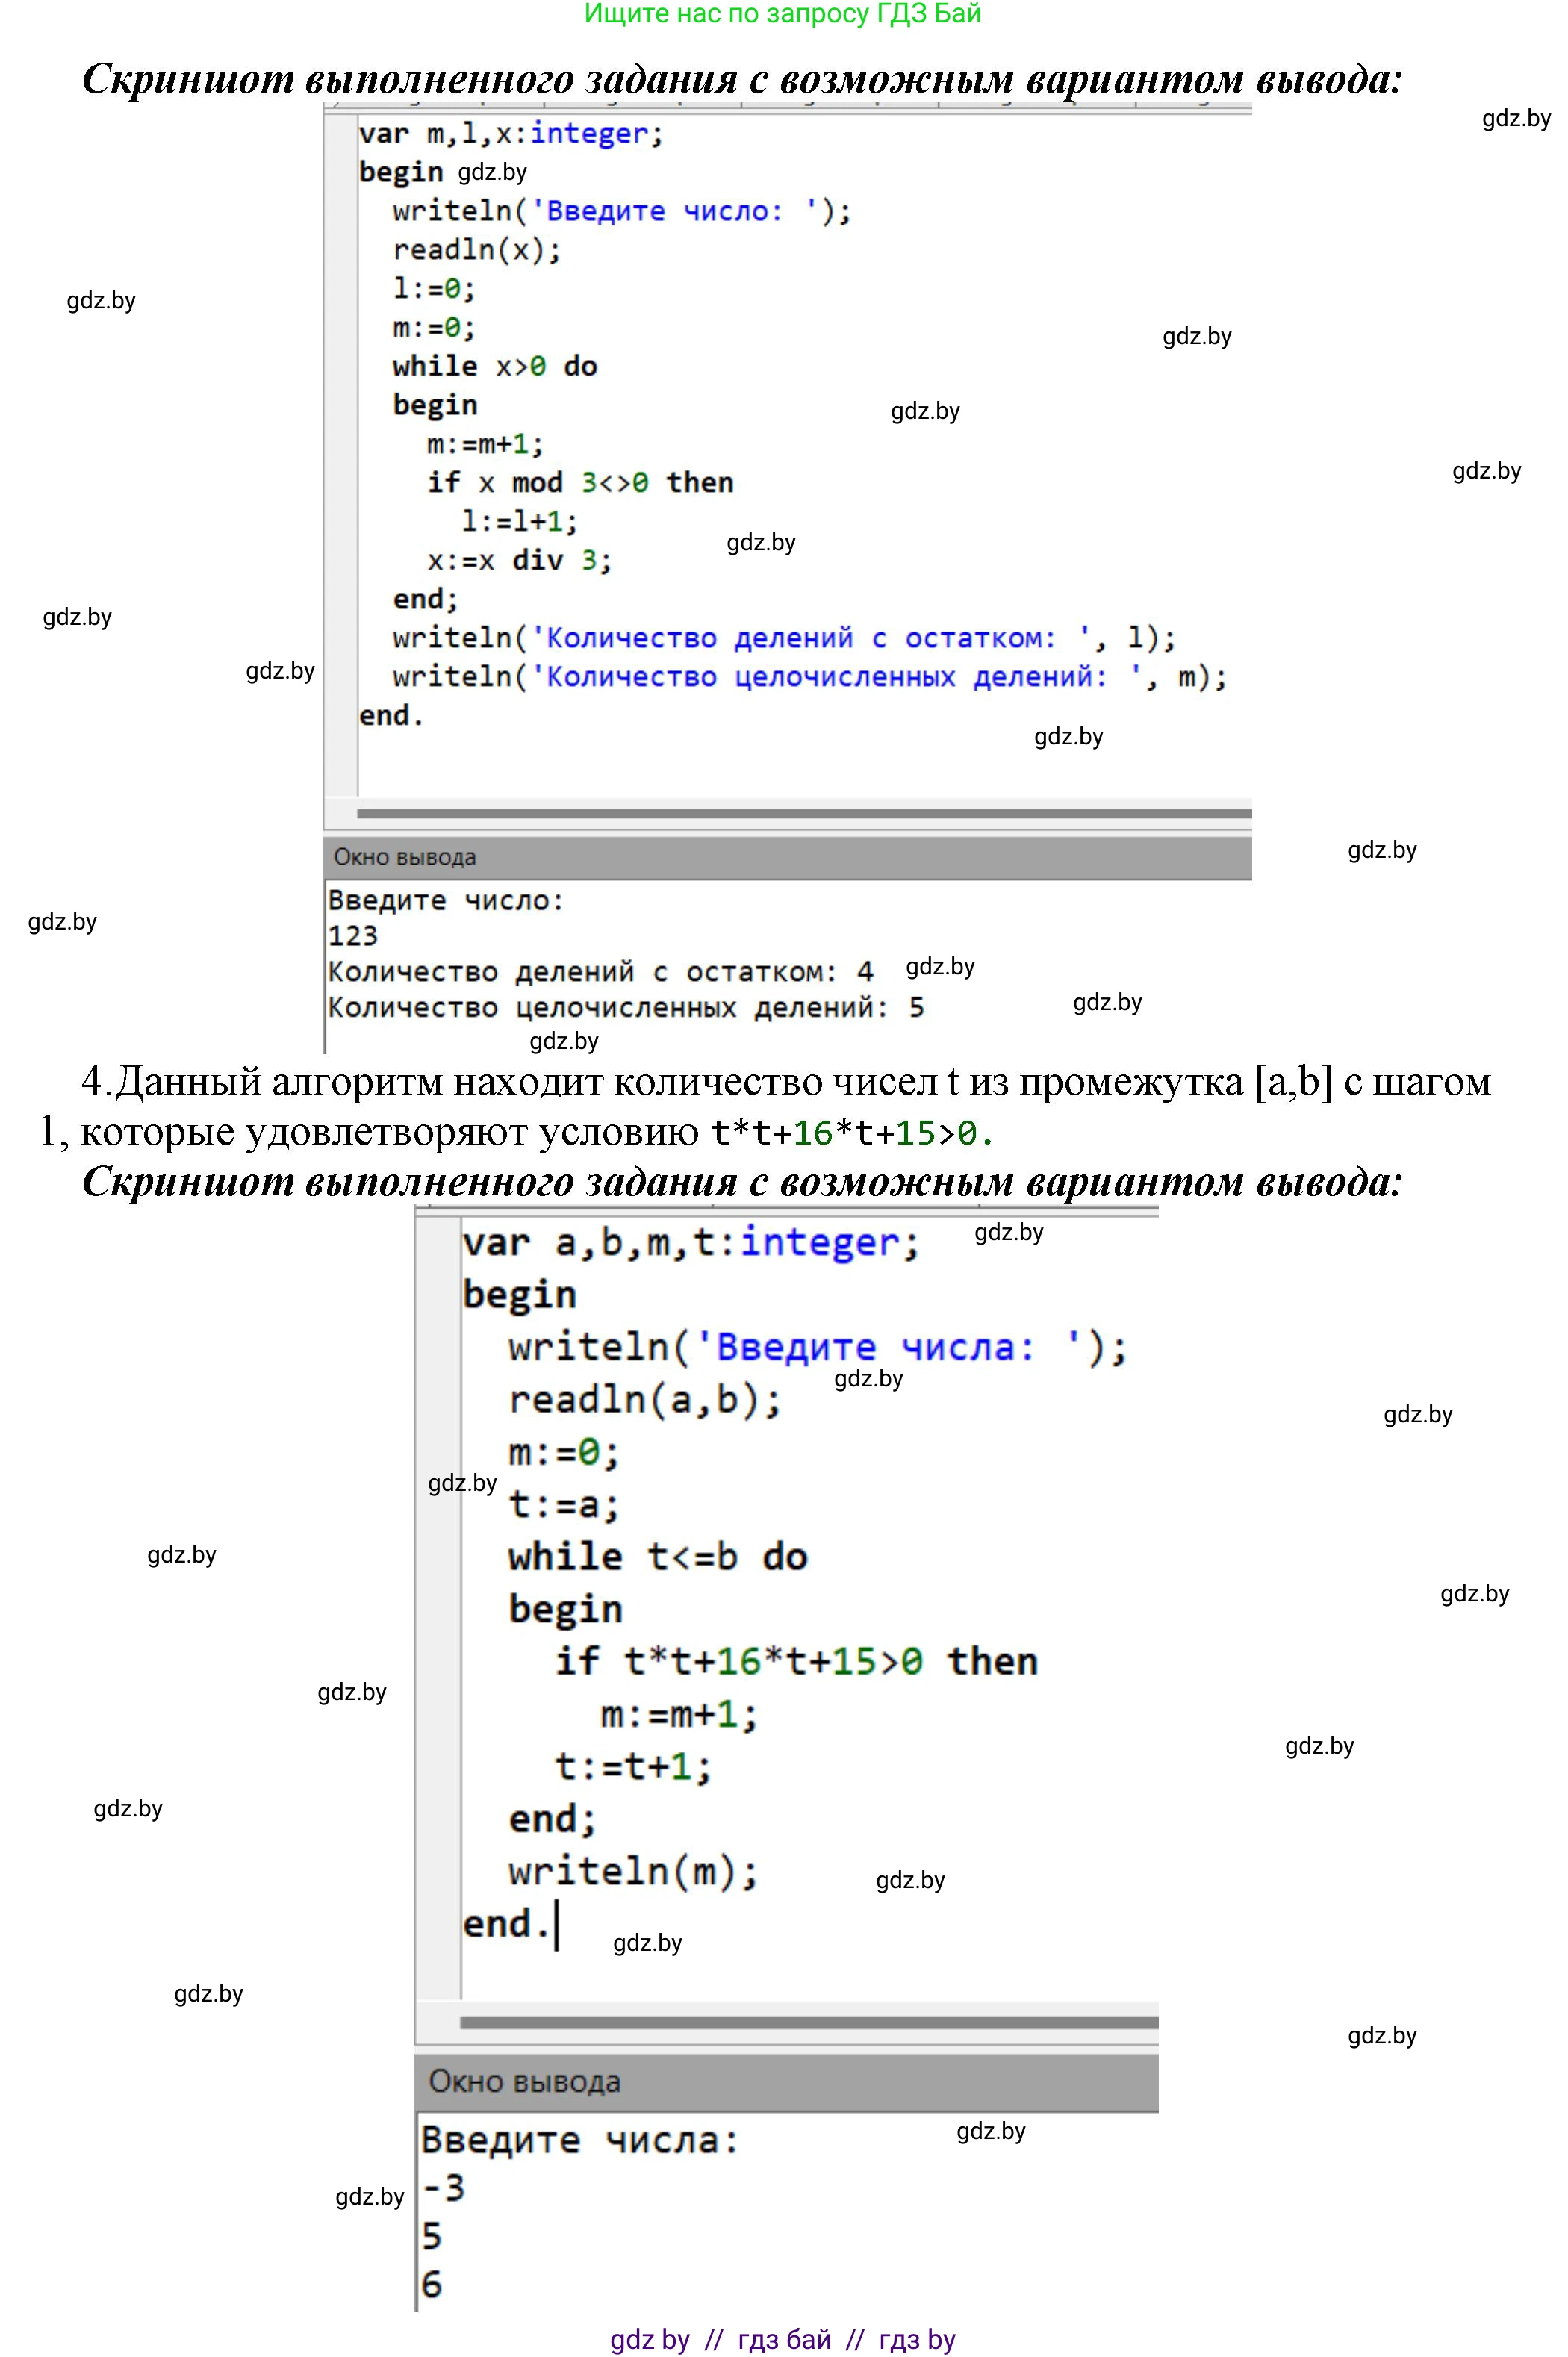Click the 'gdz by // гдз бай // гдз by' footer link
1568x2357 pixels.
[x=783, y=2339]
